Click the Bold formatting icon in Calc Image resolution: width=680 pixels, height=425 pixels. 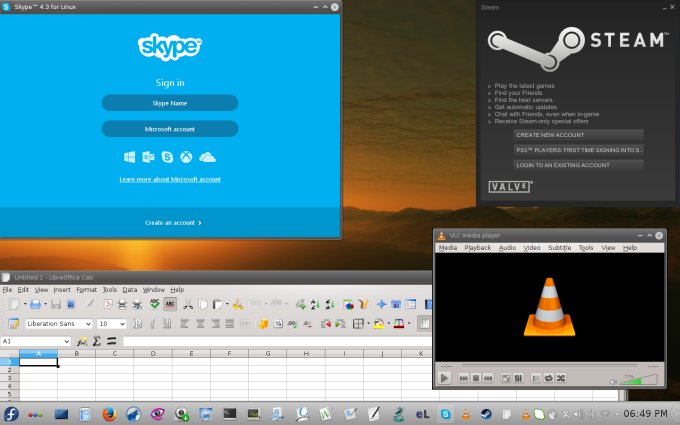(x=136, y=324)
